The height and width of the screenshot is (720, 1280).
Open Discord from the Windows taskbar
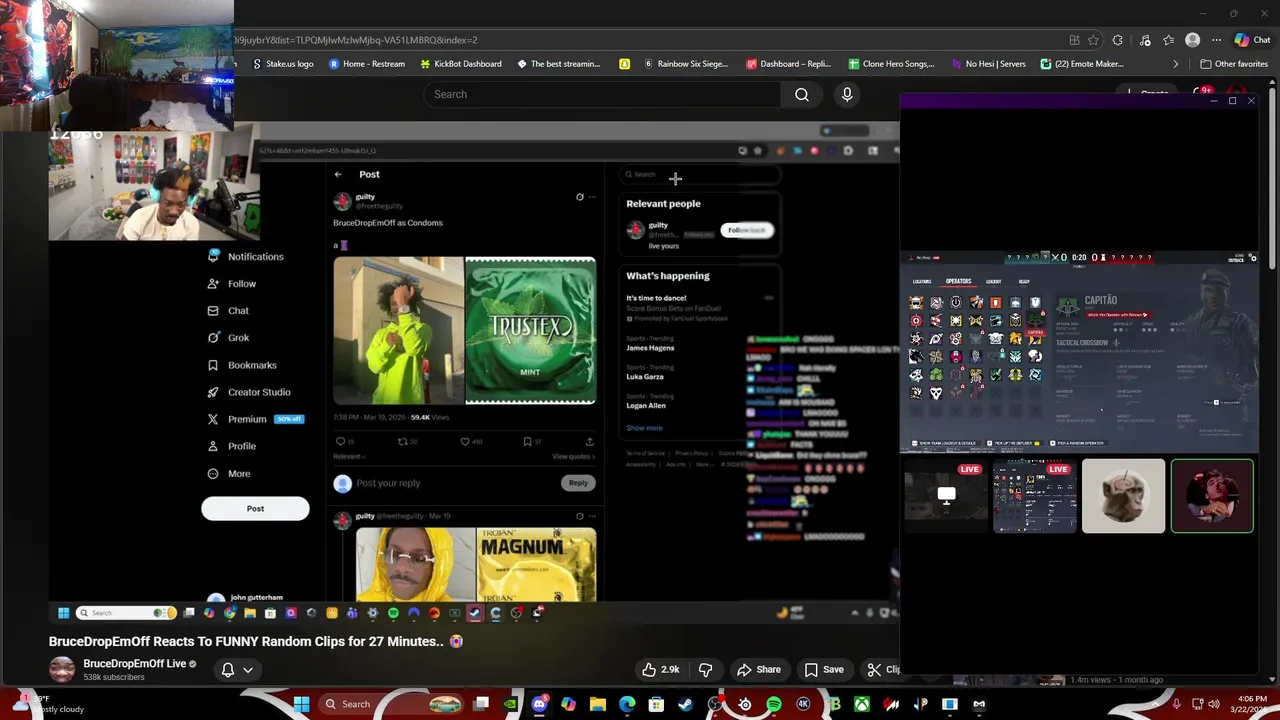540,704
